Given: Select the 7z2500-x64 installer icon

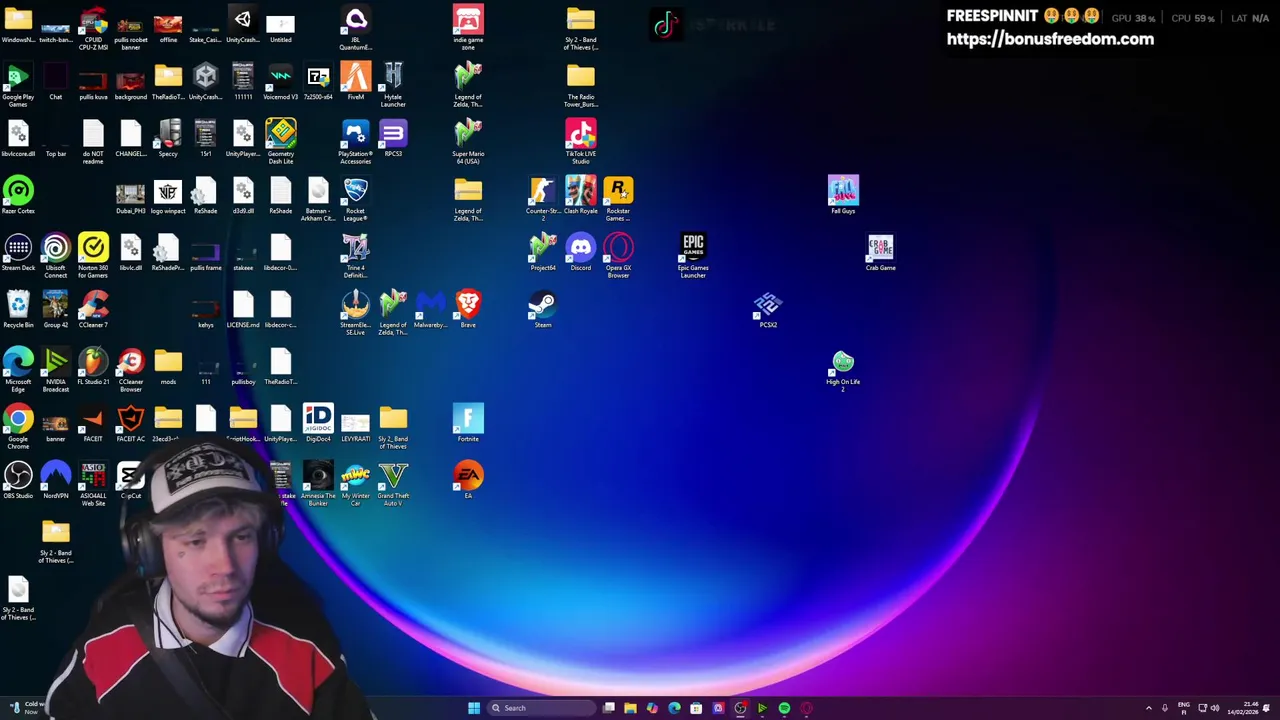Looking at the screenshot, I should 318,82.
